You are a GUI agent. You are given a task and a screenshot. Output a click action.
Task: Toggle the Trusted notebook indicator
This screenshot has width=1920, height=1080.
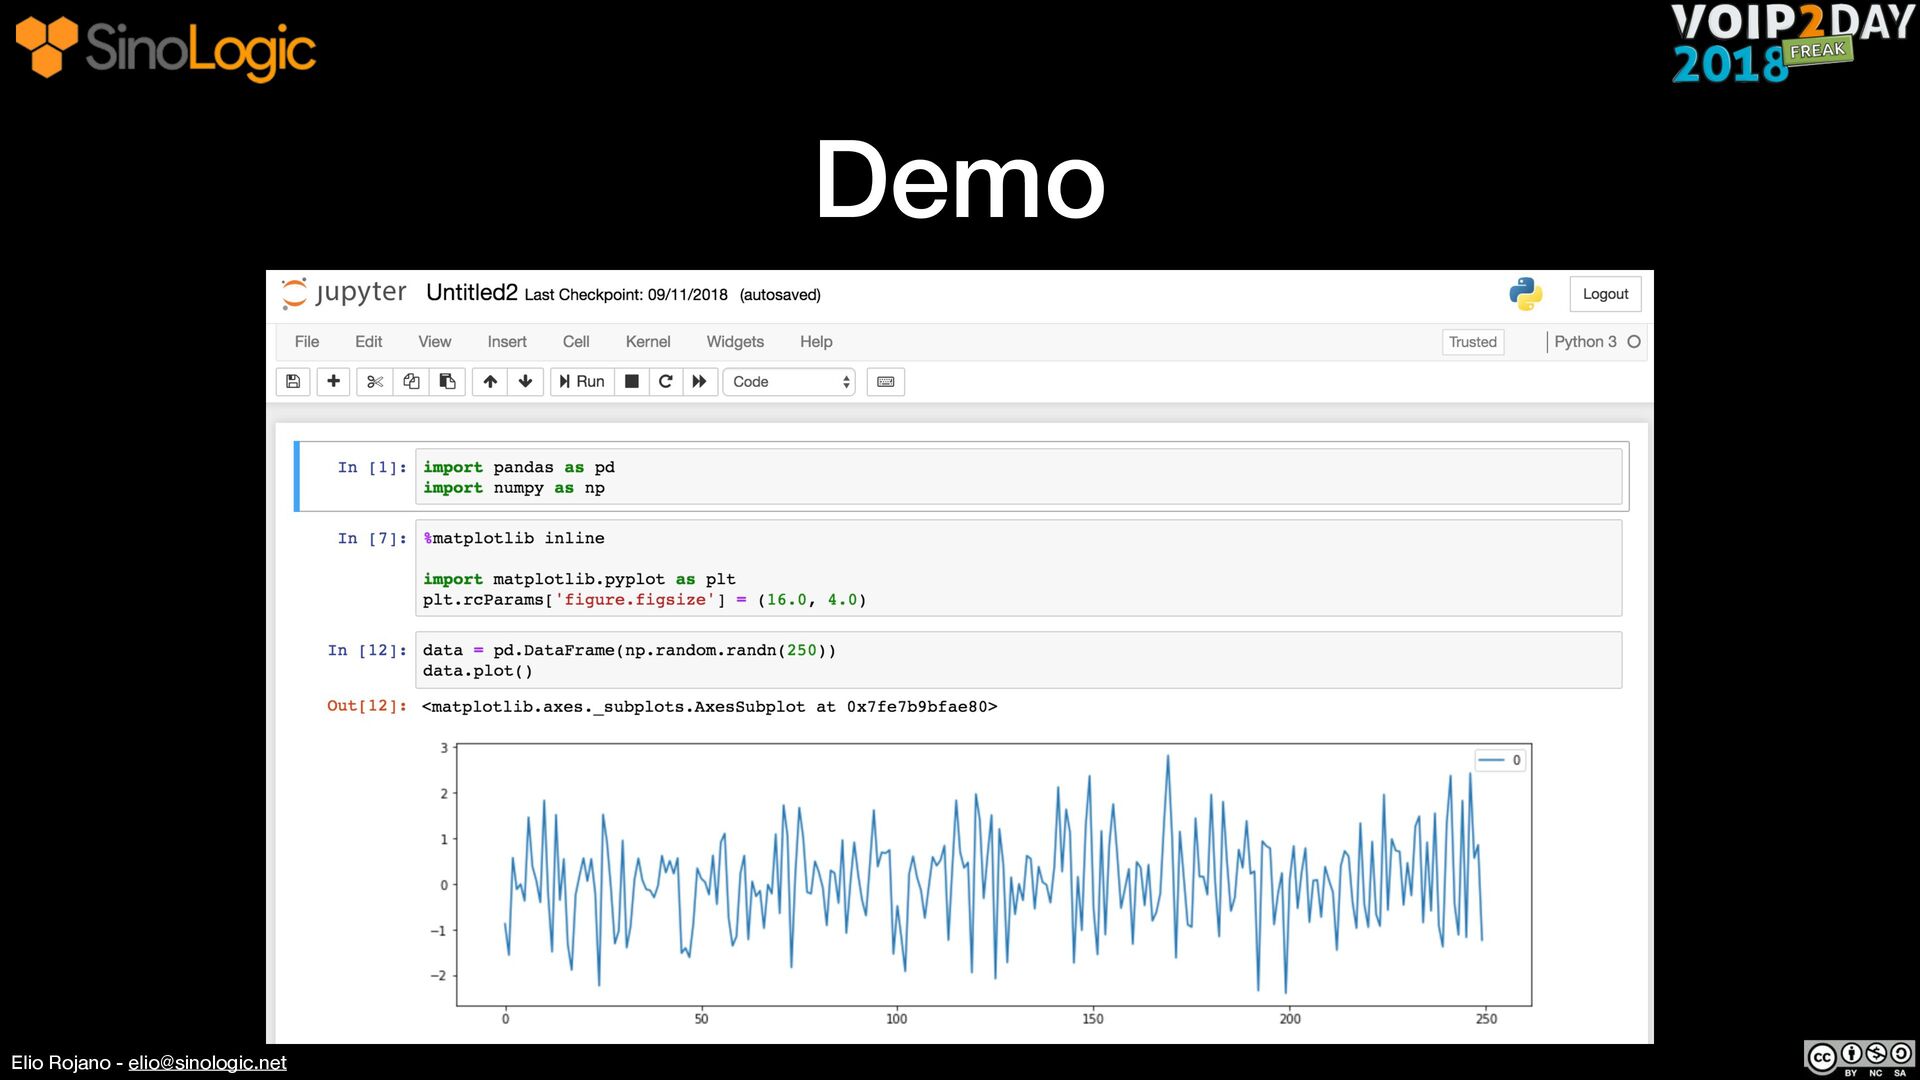(x=1472, y=342)
